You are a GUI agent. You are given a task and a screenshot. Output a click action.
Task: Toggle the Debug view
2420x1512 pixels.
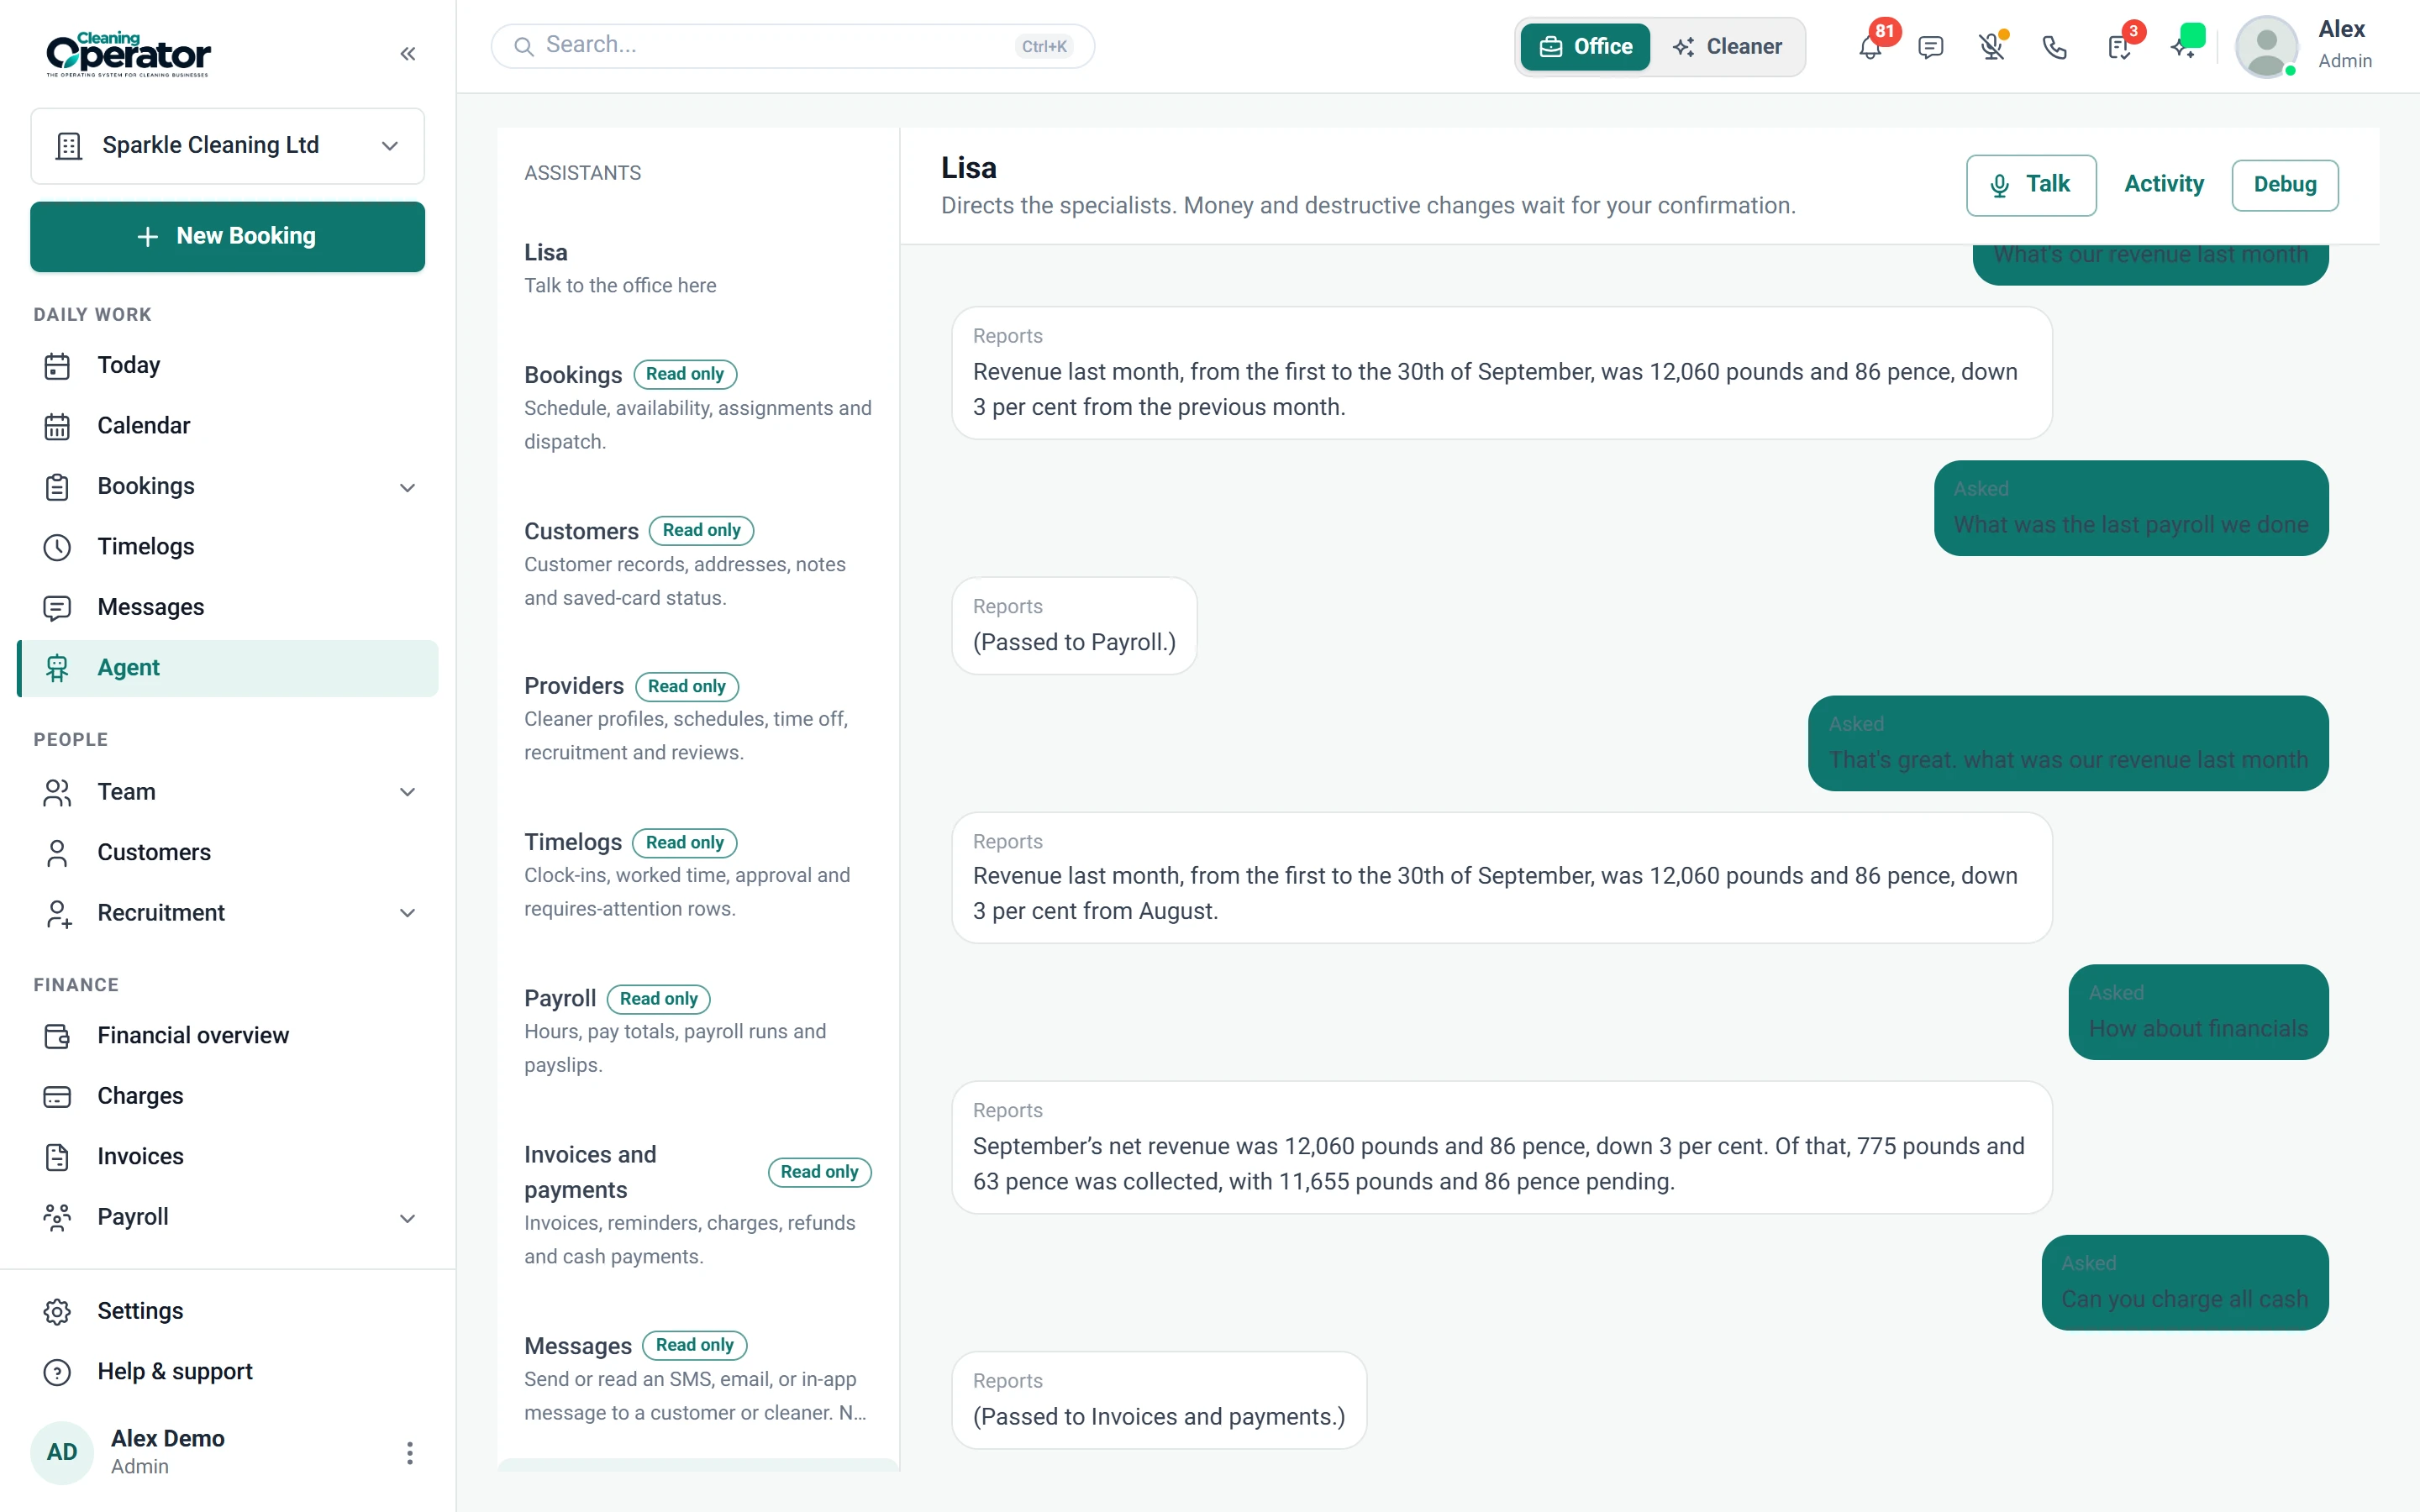click(x=2284, y=185)
